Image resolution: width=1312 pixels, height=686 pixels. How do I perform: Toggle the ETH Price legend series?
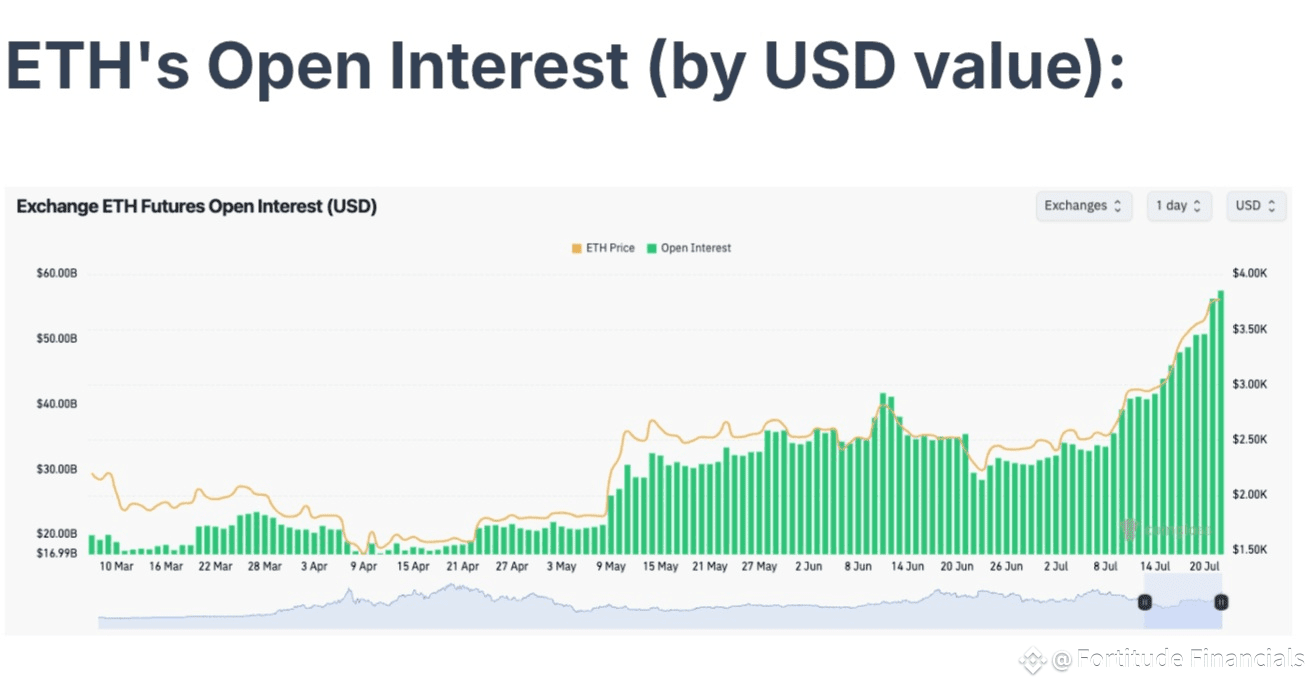tap(603, 248)
